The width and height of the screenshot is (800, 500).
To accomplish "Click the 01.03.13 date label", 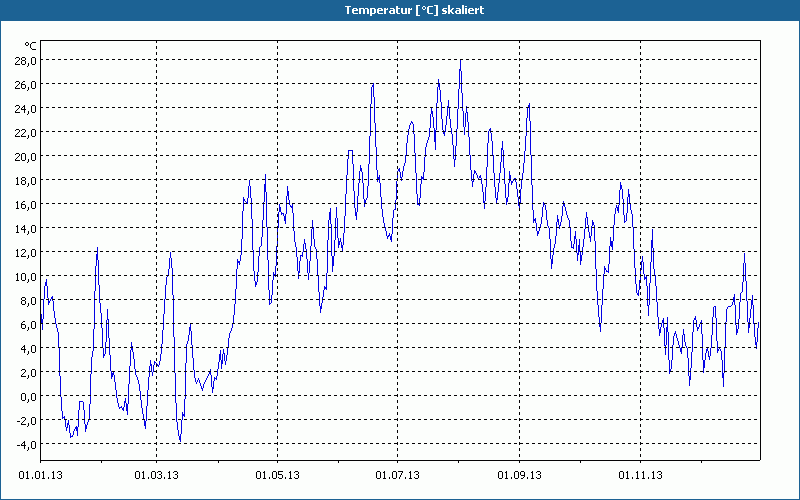I will click(x=157, y=476).
